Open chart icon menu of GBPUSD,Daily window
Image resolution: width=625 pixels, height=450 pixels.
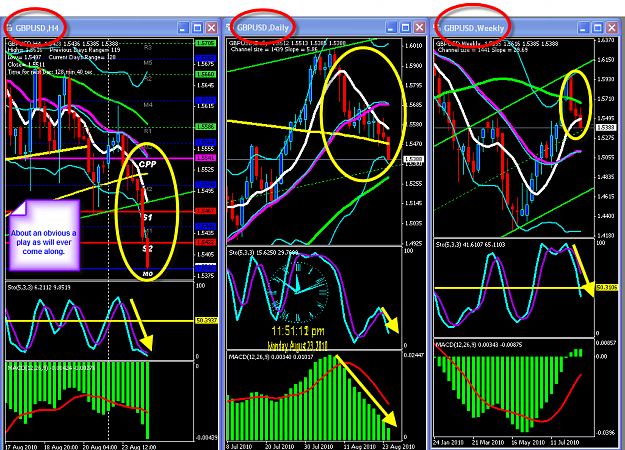229,28
